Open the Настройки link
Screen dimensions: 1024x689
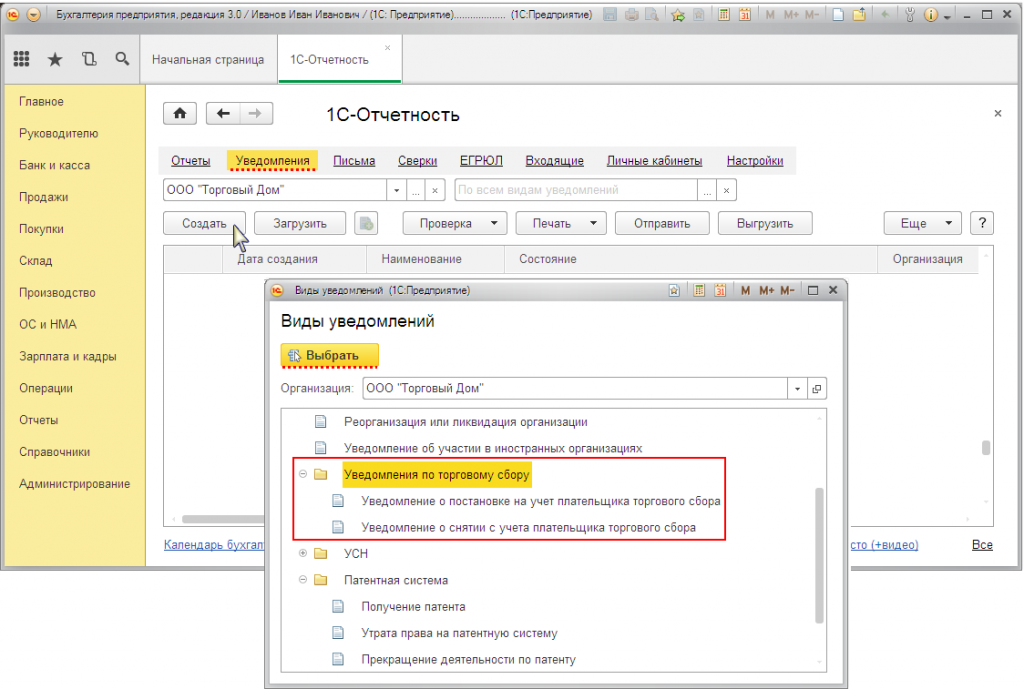tap(755, 161)
